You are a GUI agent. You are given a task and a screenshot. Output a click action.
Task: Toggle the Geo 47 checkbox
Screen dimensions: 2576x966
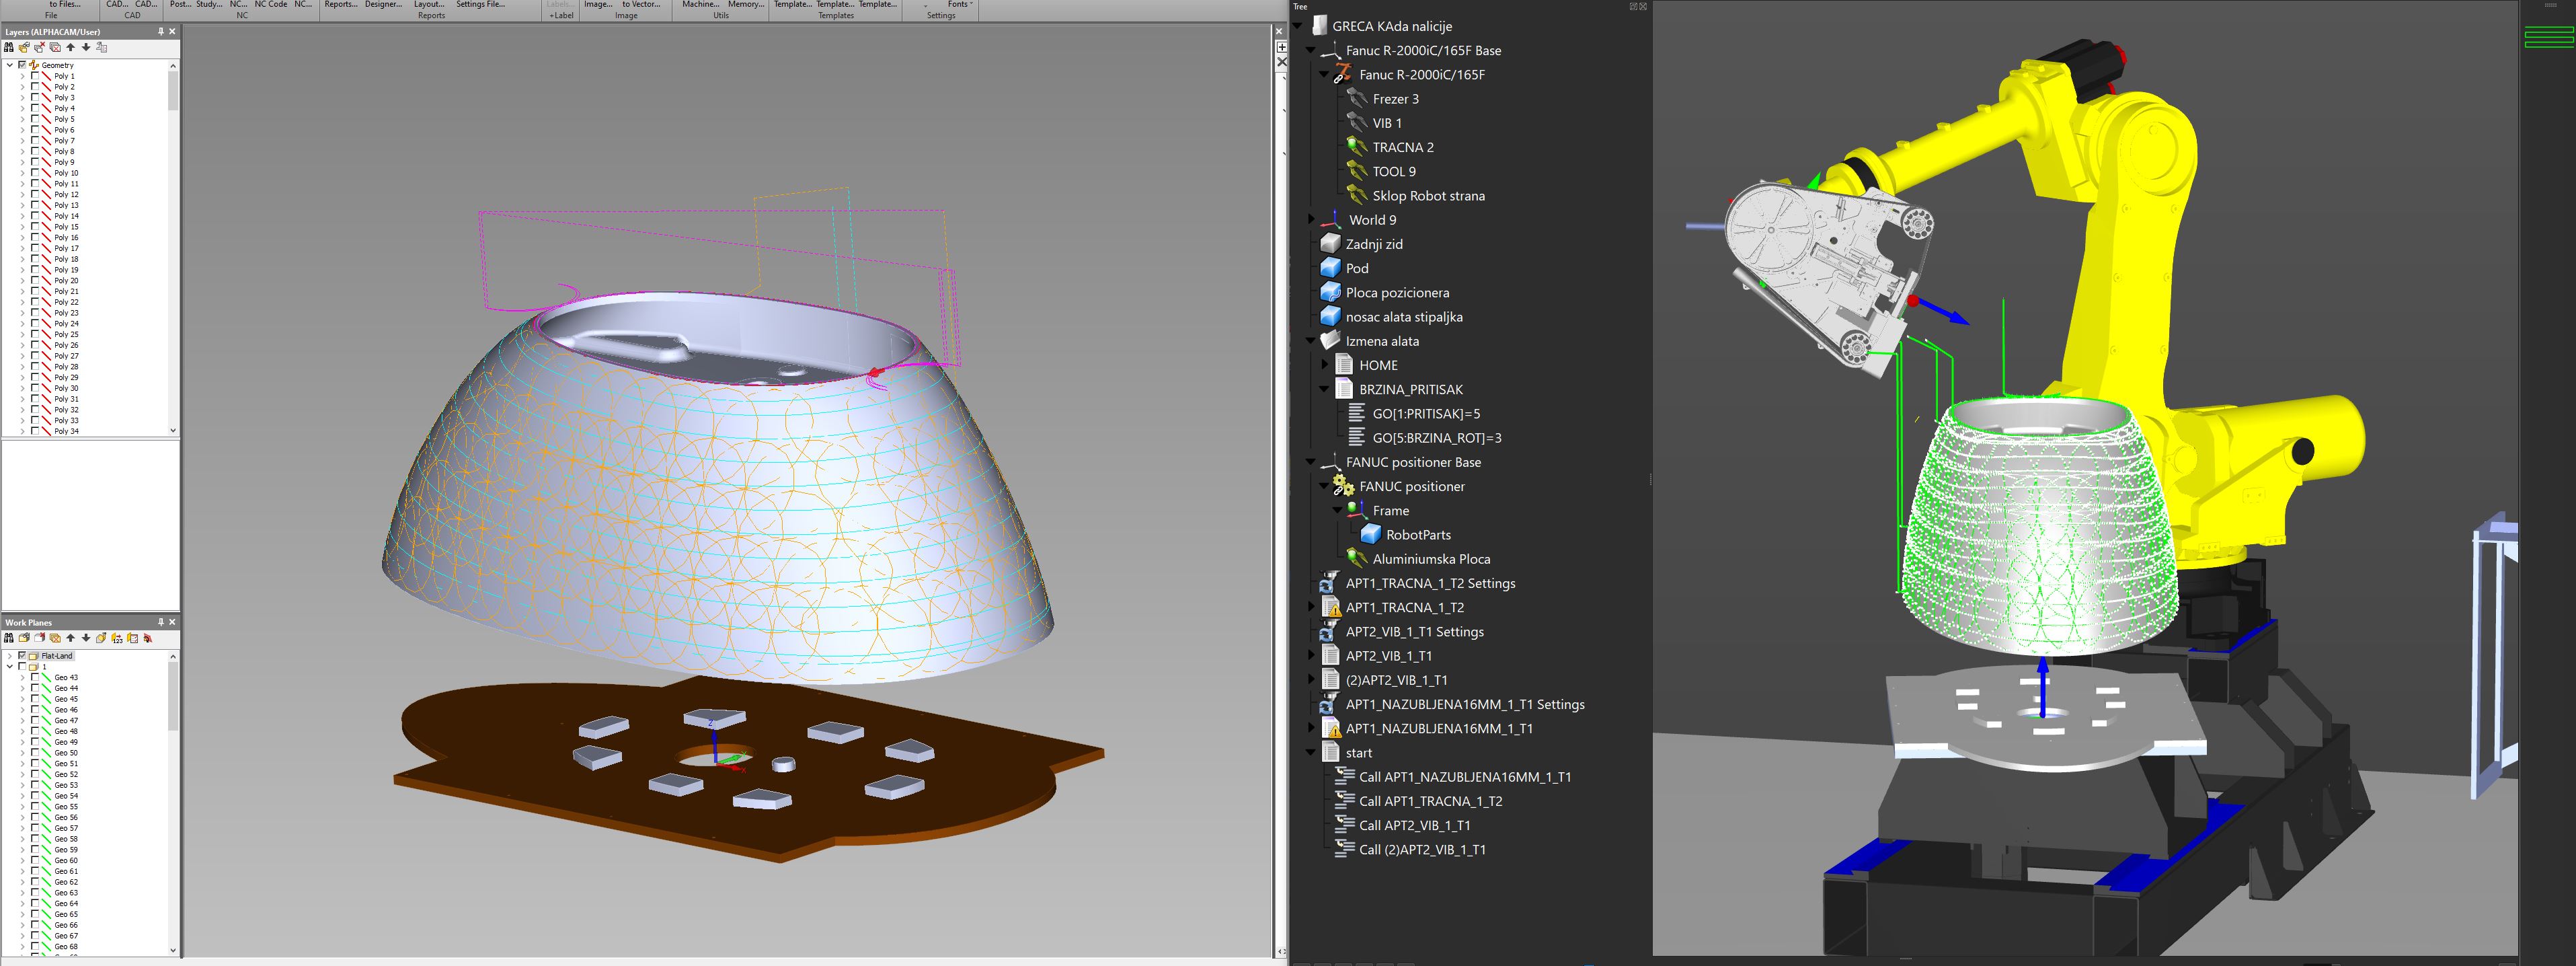[x=35, y=720]
